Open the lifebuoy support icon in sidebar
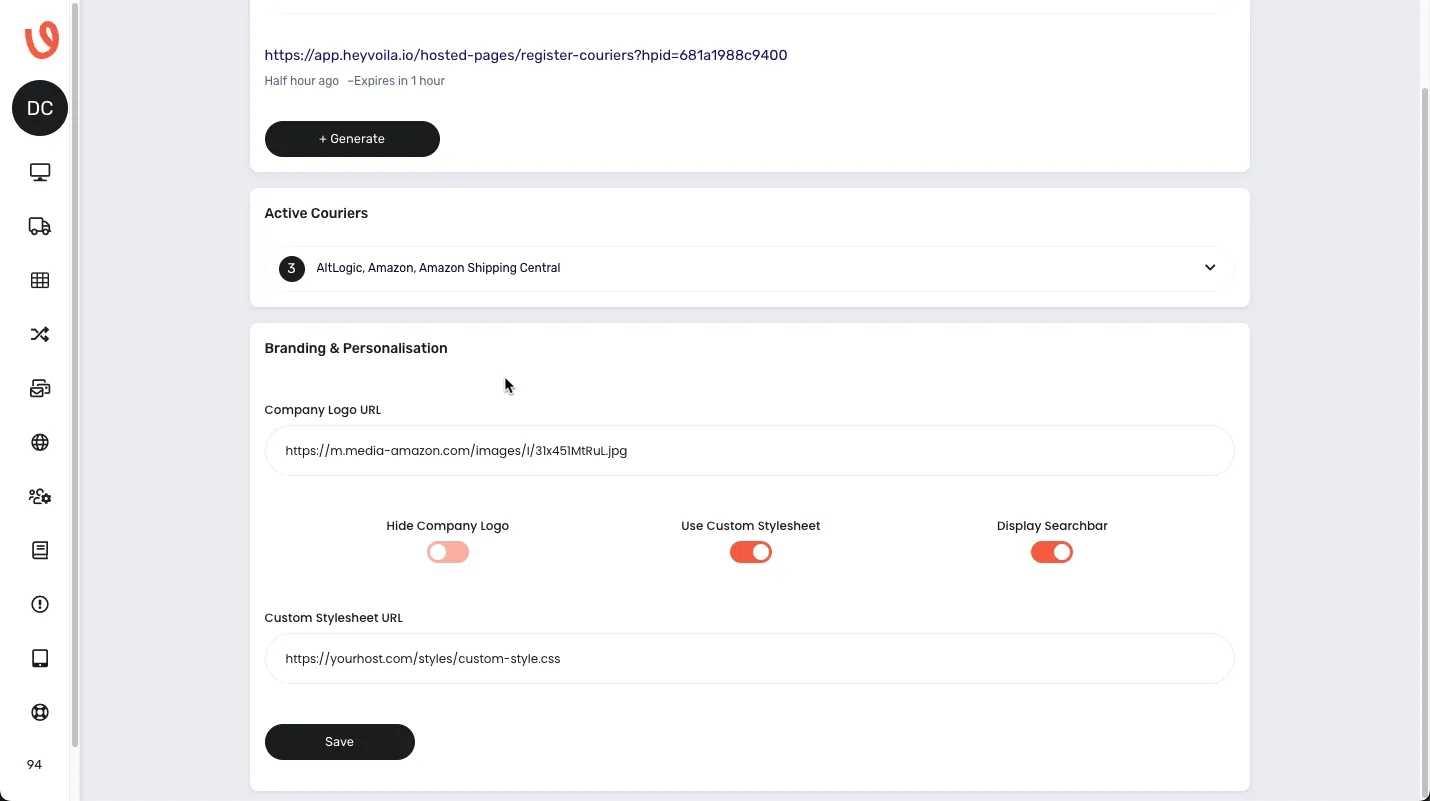The image size is (1430, 801). [40, 712]
